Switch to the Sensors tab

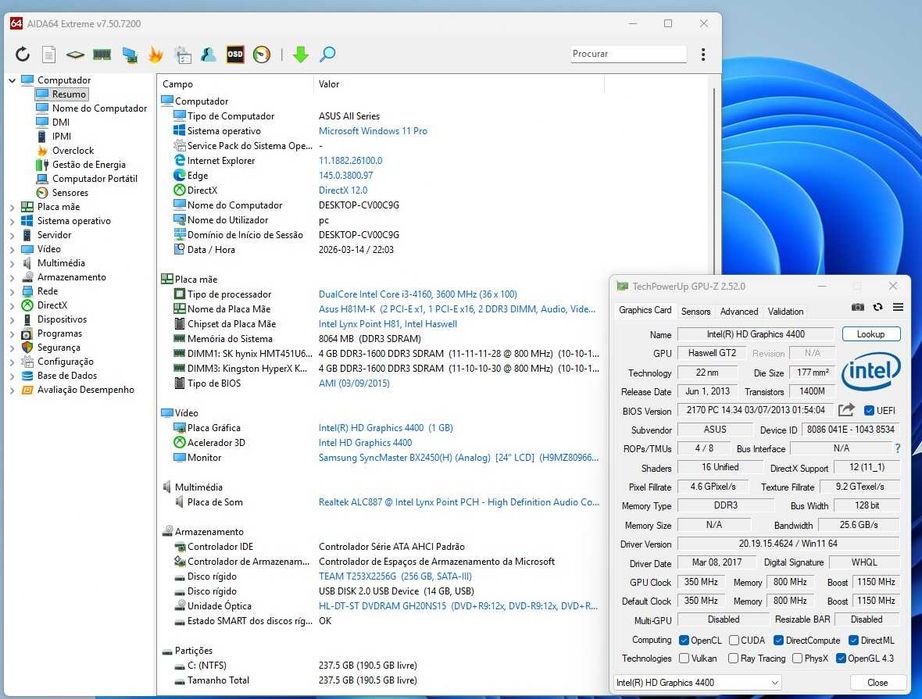tap(696, 311)
